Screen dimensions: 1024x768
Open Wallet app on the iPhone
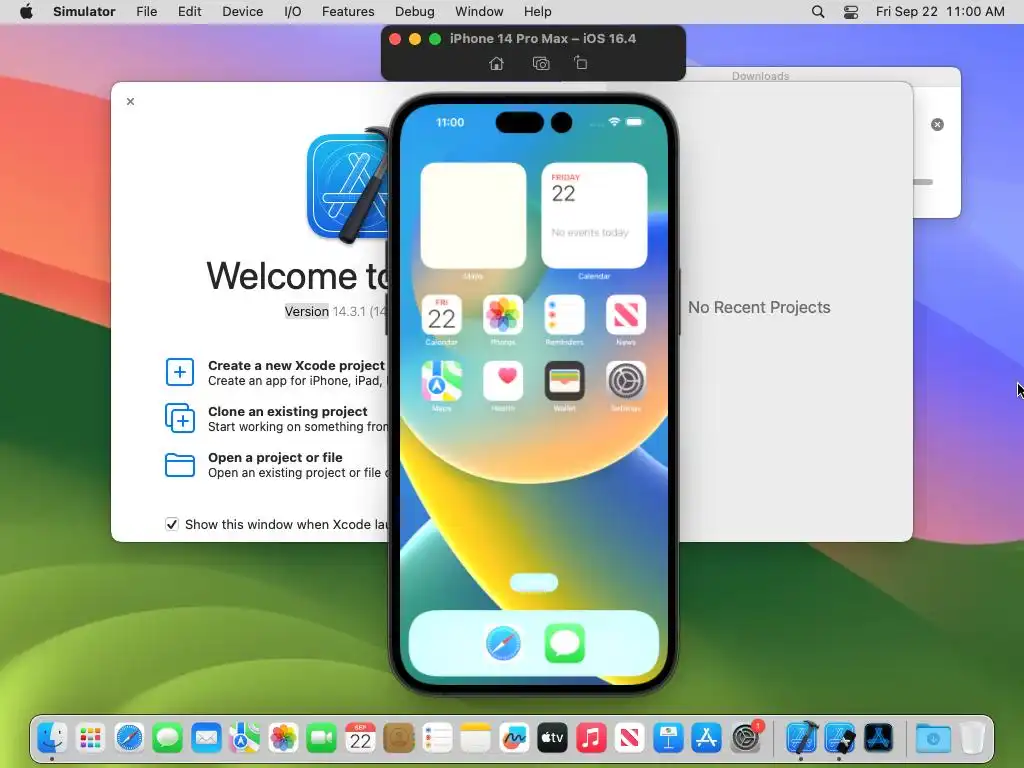click(564, 381)
